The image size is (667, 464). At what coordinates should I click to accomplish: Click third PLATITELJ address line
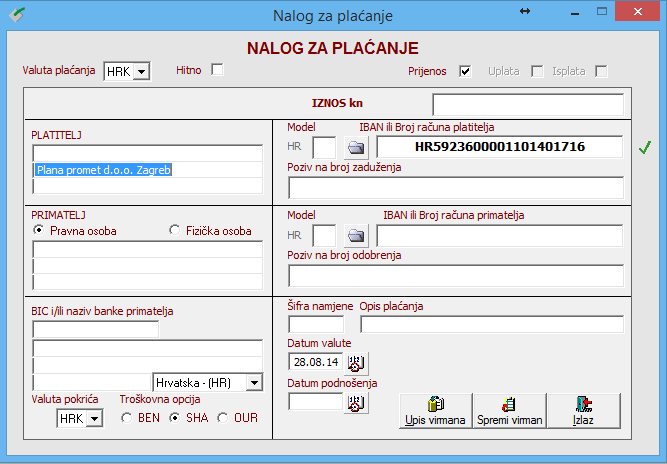[148, 186]
